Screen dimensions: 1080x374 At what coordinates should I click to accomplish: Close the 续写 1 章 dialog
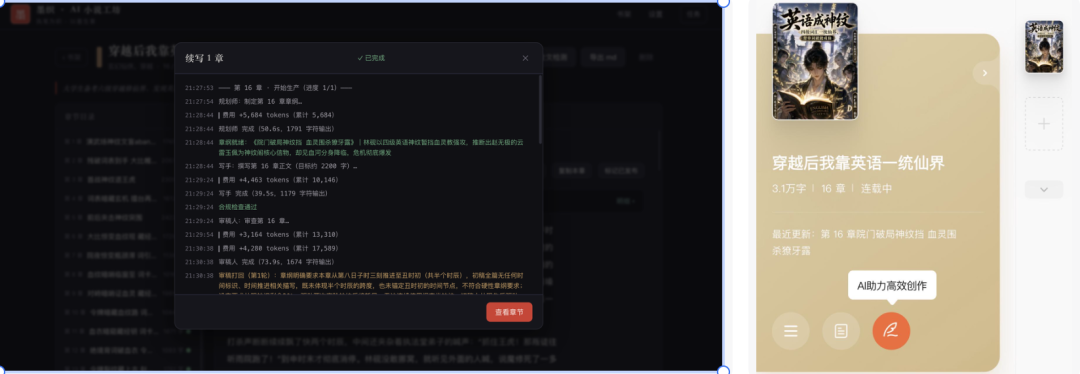click(x=526, y=58)
